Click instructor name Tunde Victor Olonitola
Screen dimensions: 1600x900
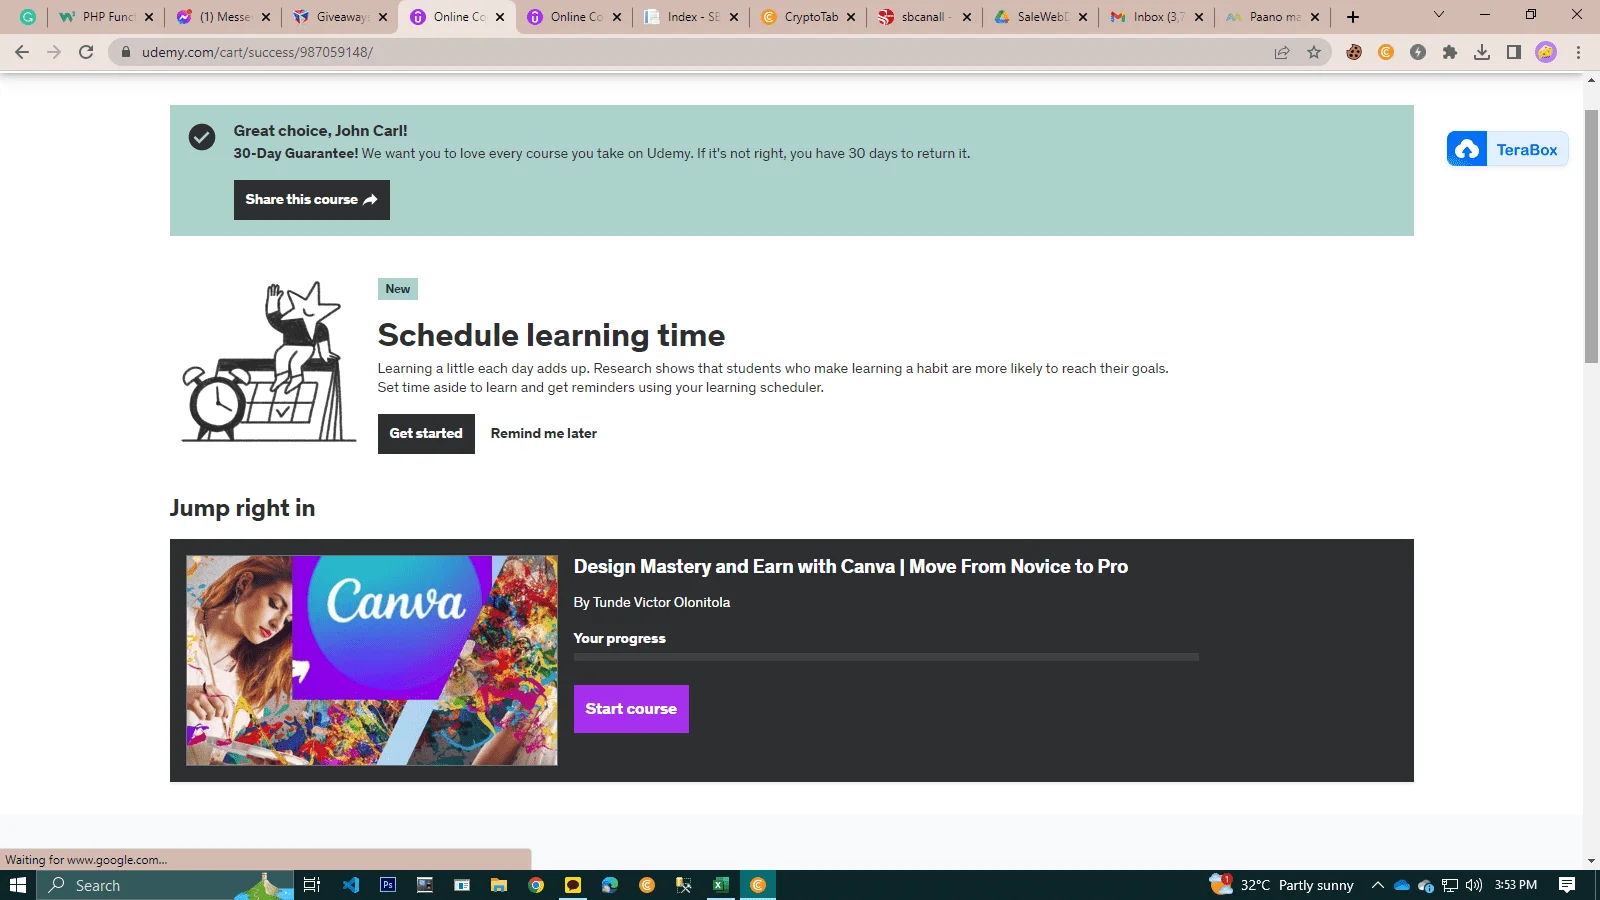(661, 603)
